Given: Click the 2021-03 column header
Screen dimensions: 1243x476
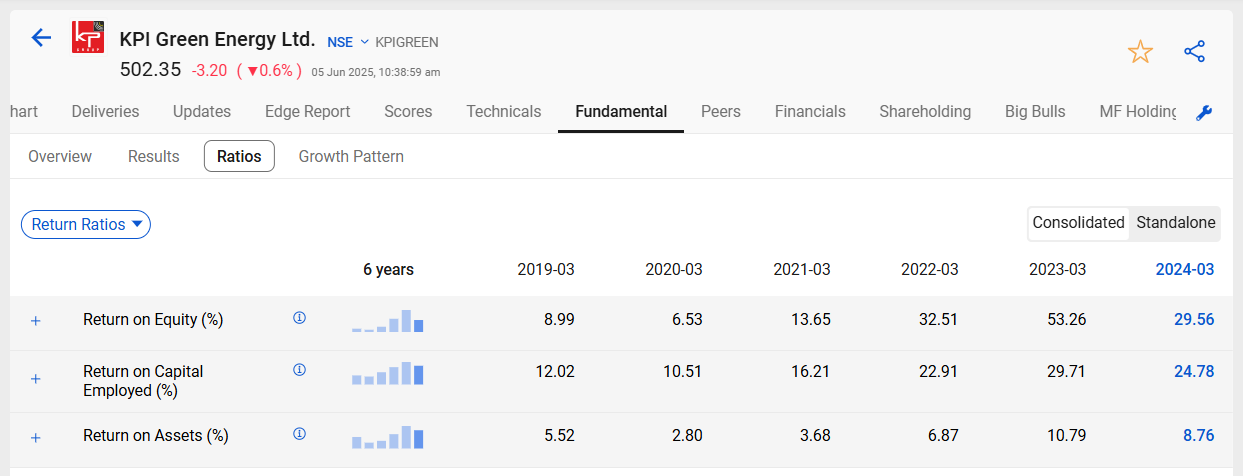Looking at the screenshot, I should (x=802, y=270).
